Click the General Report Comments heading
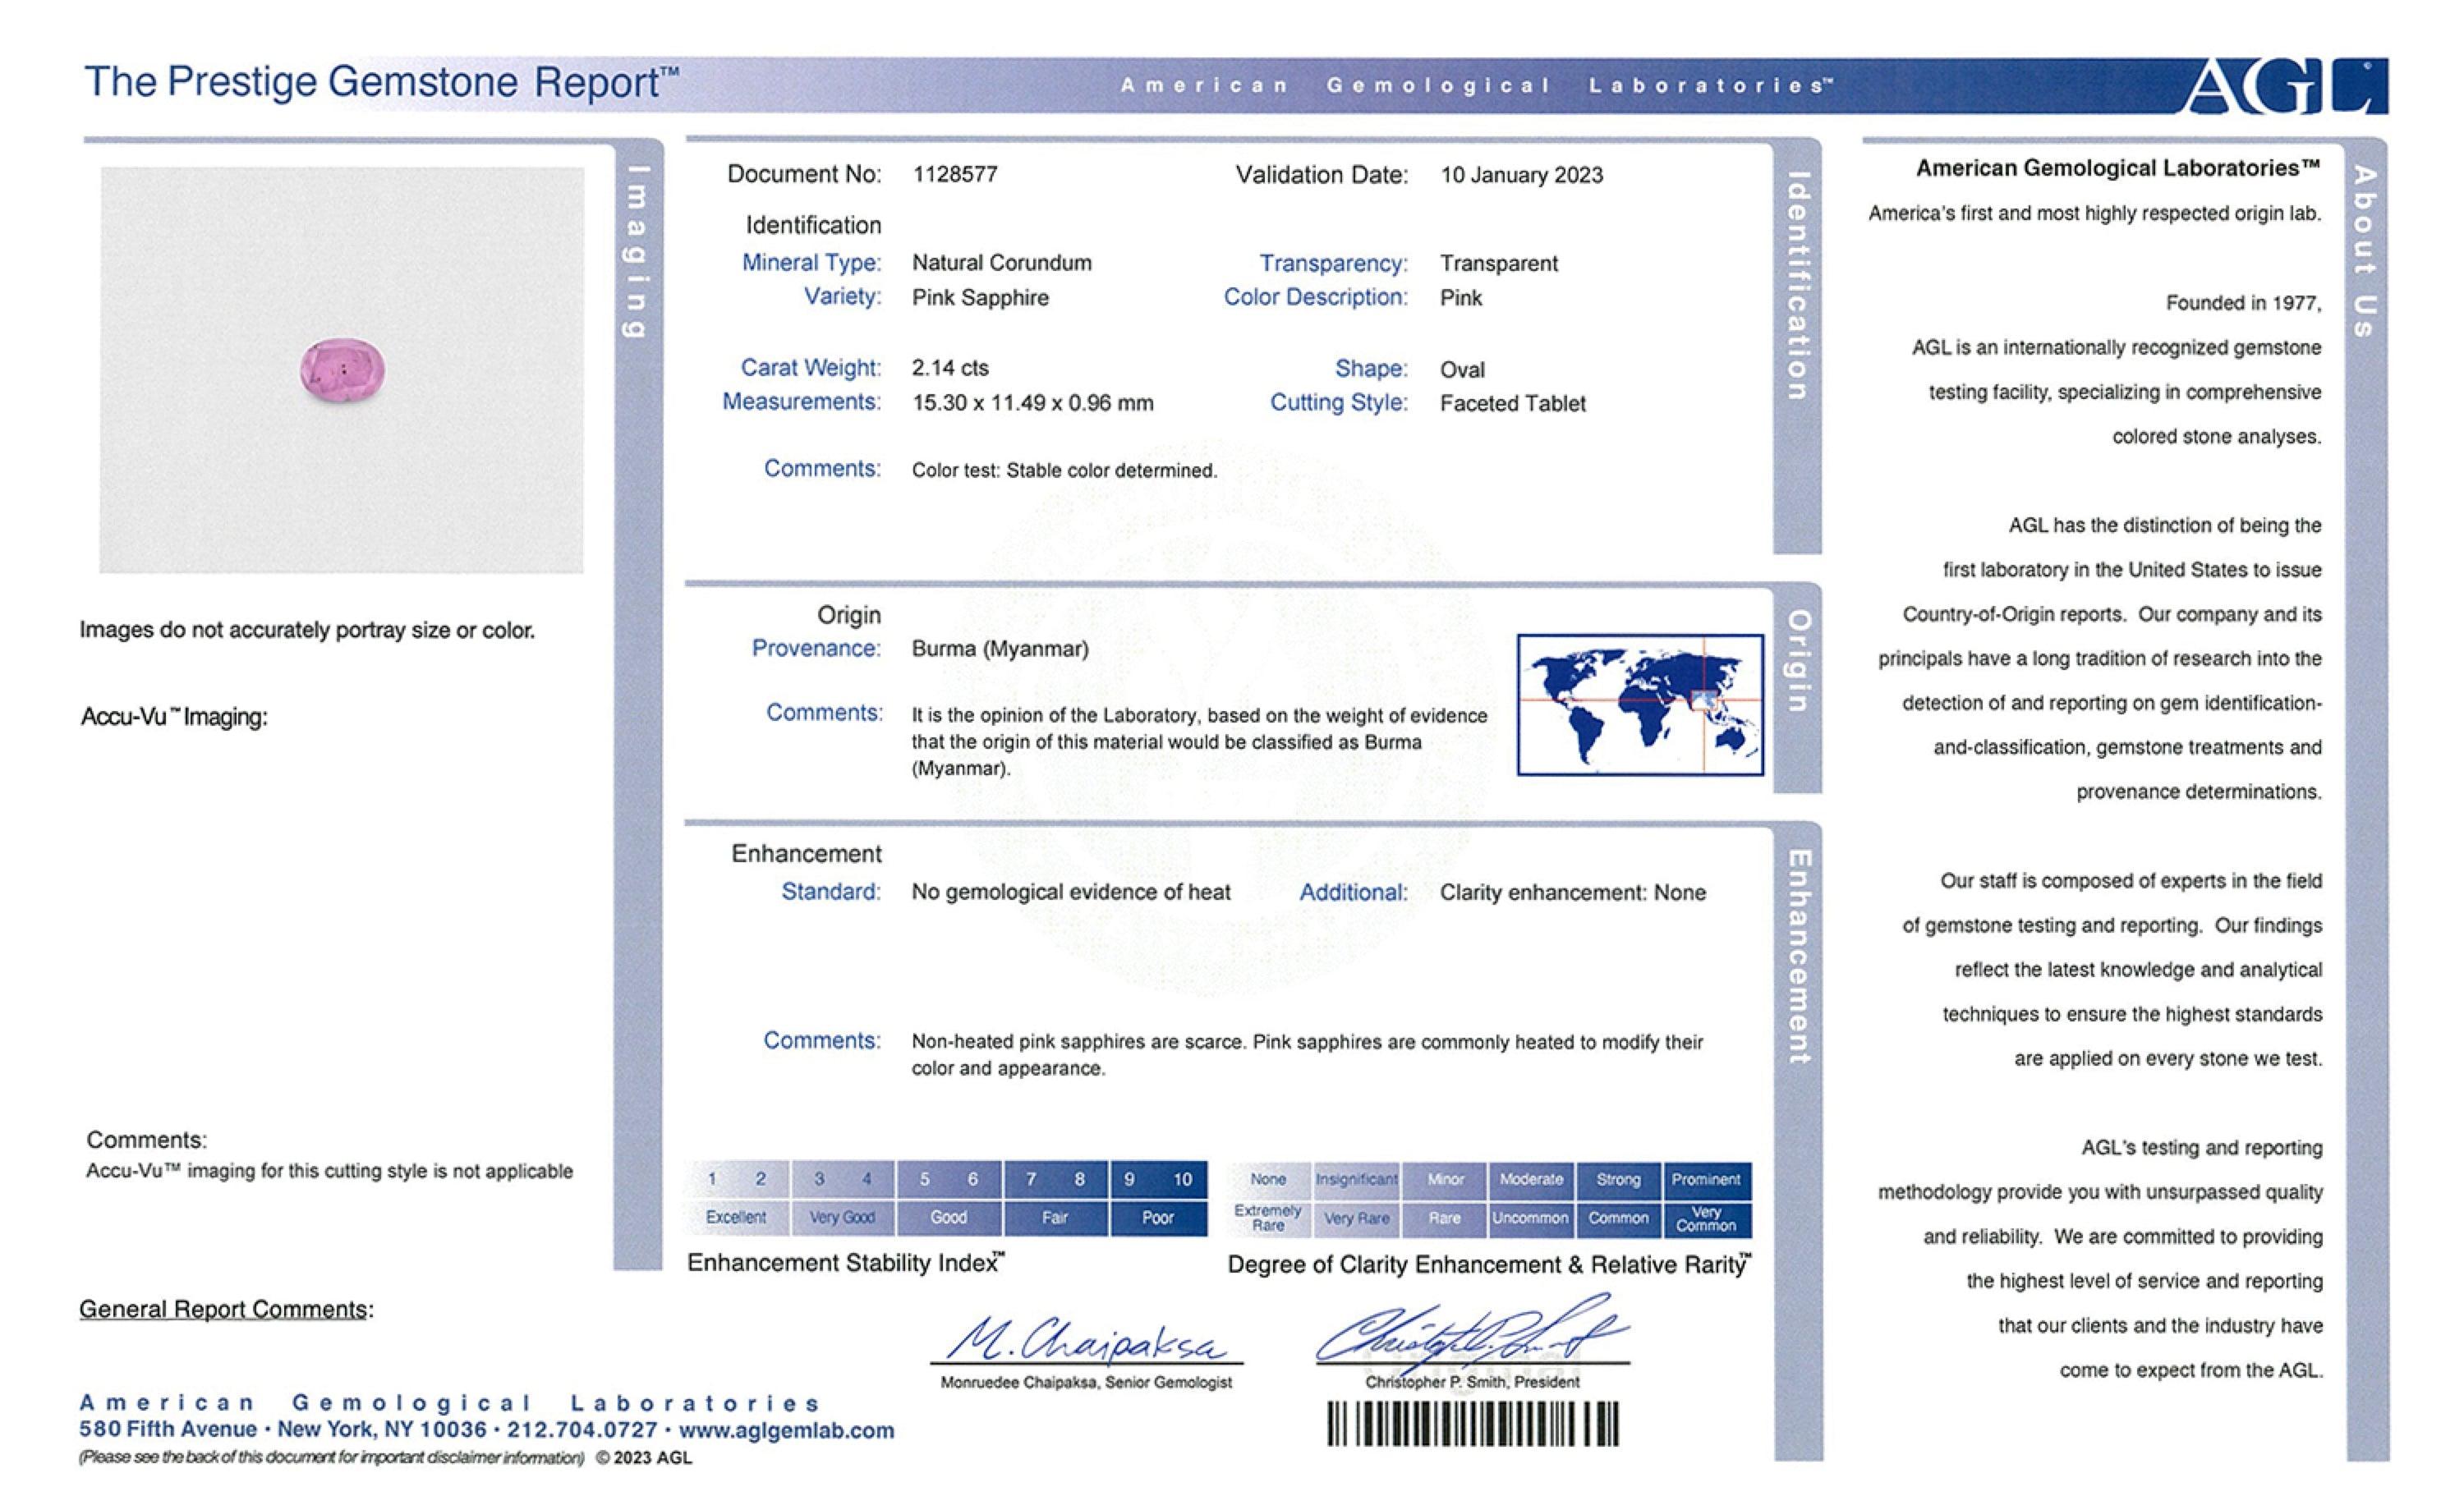The width and height of the screenshot is (2464, 1496). point(226,1309)
